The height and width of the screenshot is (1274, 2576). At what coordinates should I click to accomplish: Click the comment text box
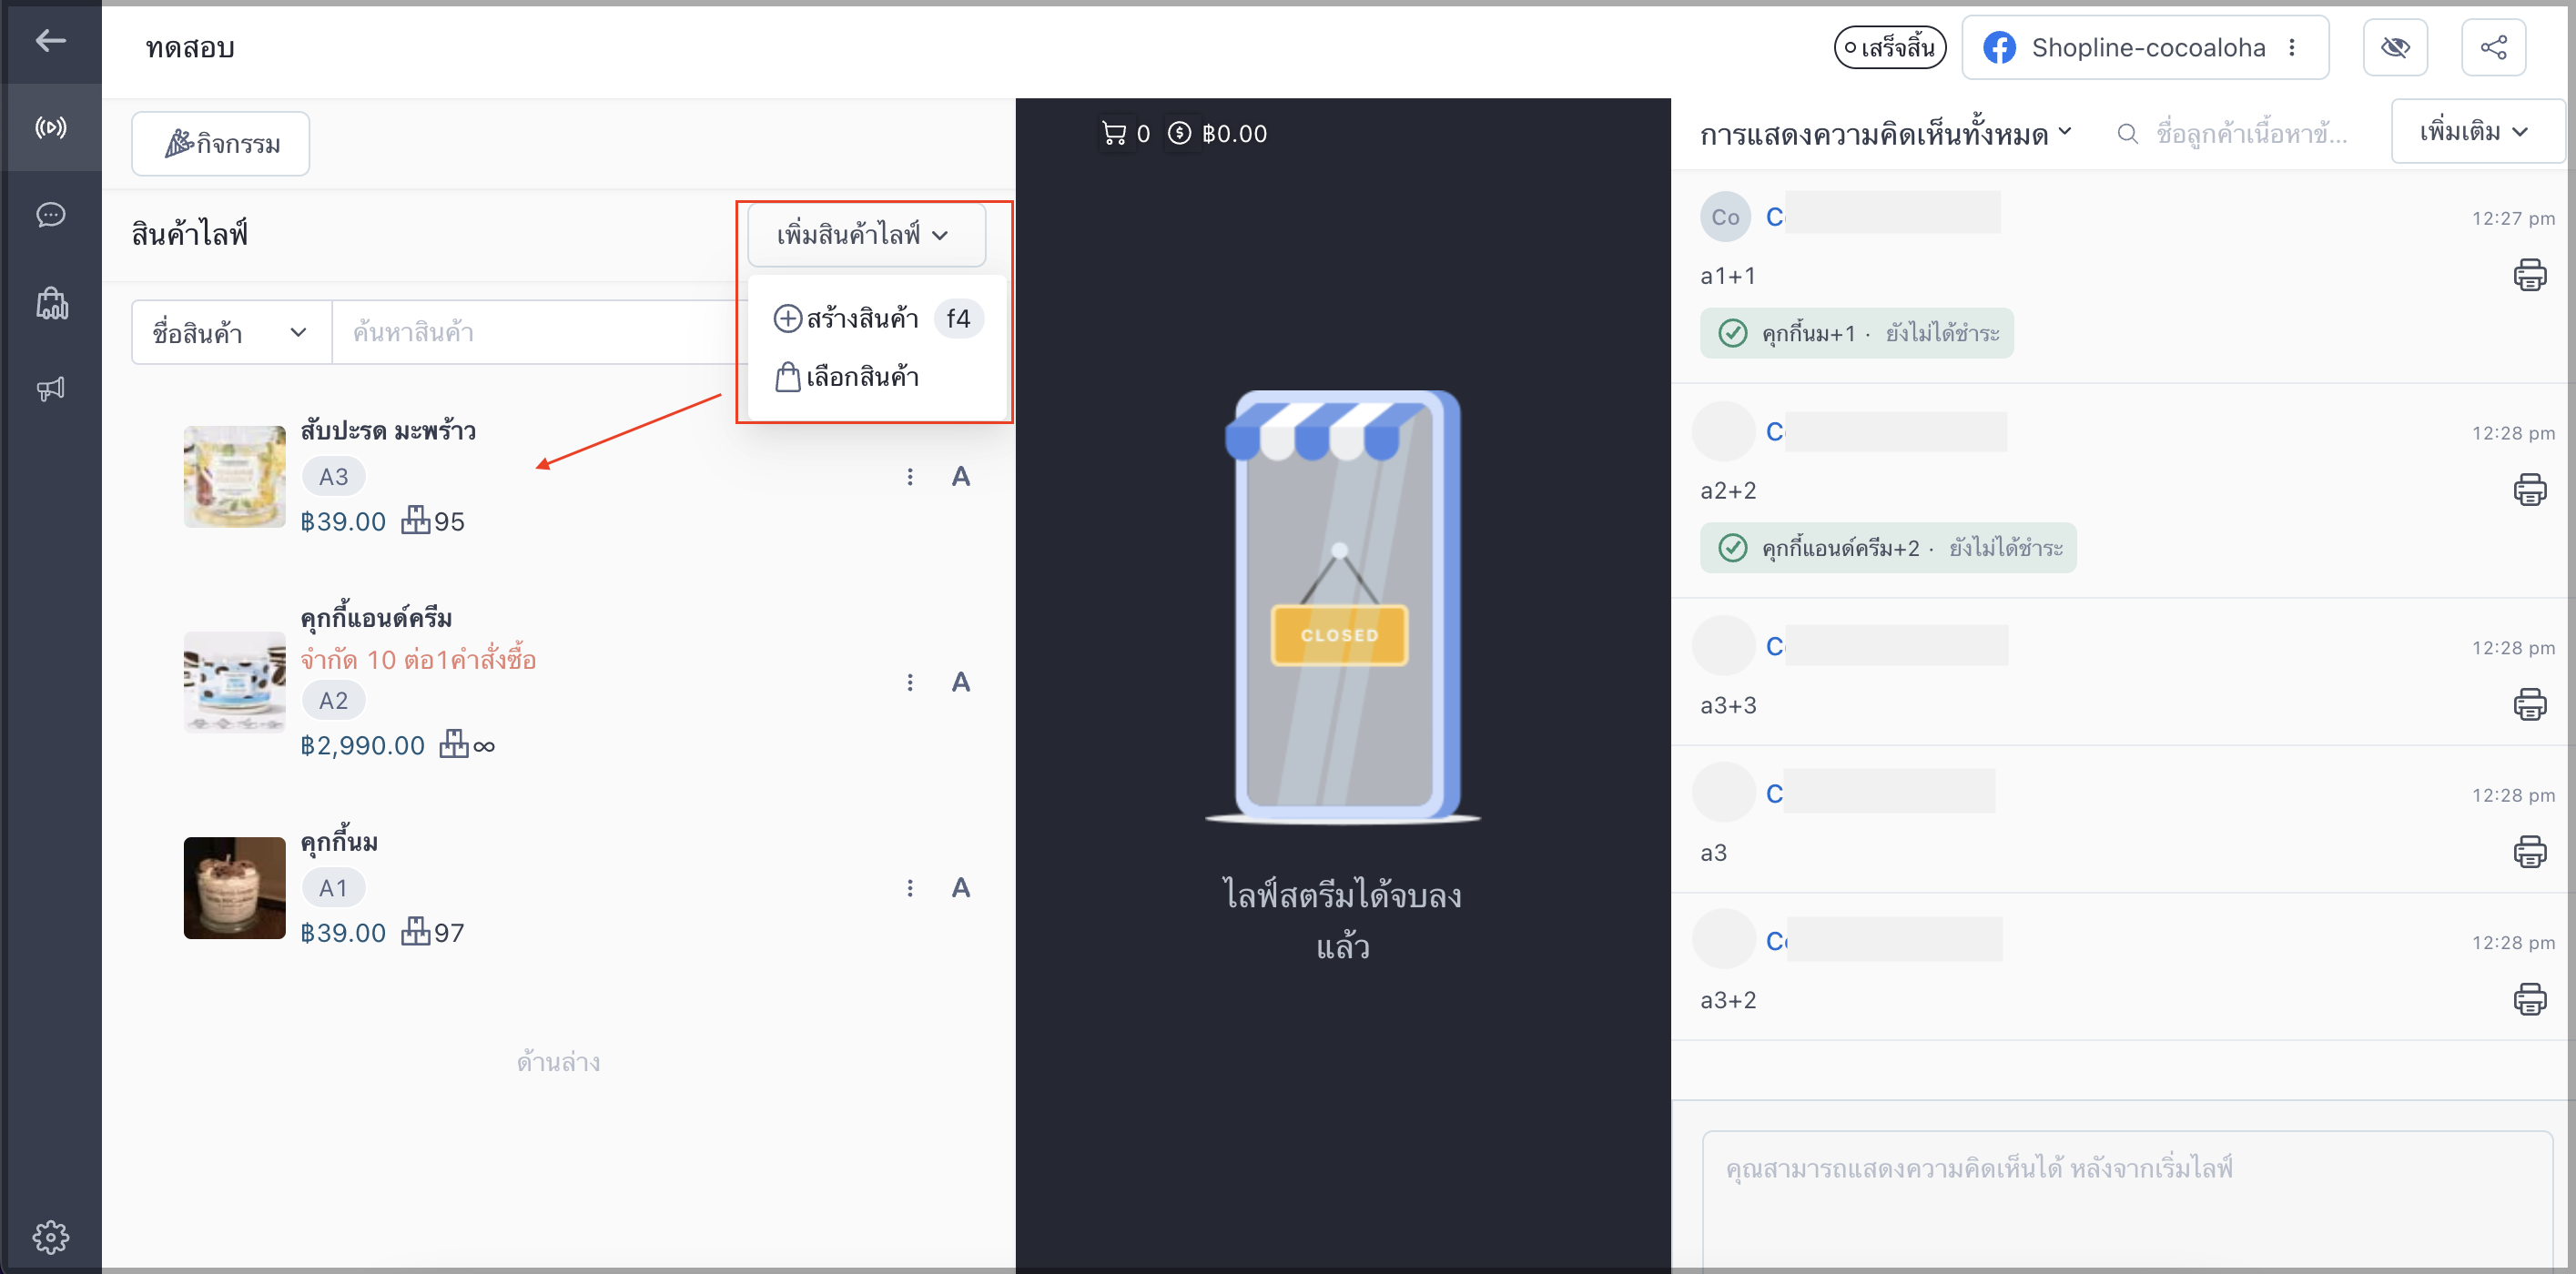pyautogui.click(x=2127, y=1200)
